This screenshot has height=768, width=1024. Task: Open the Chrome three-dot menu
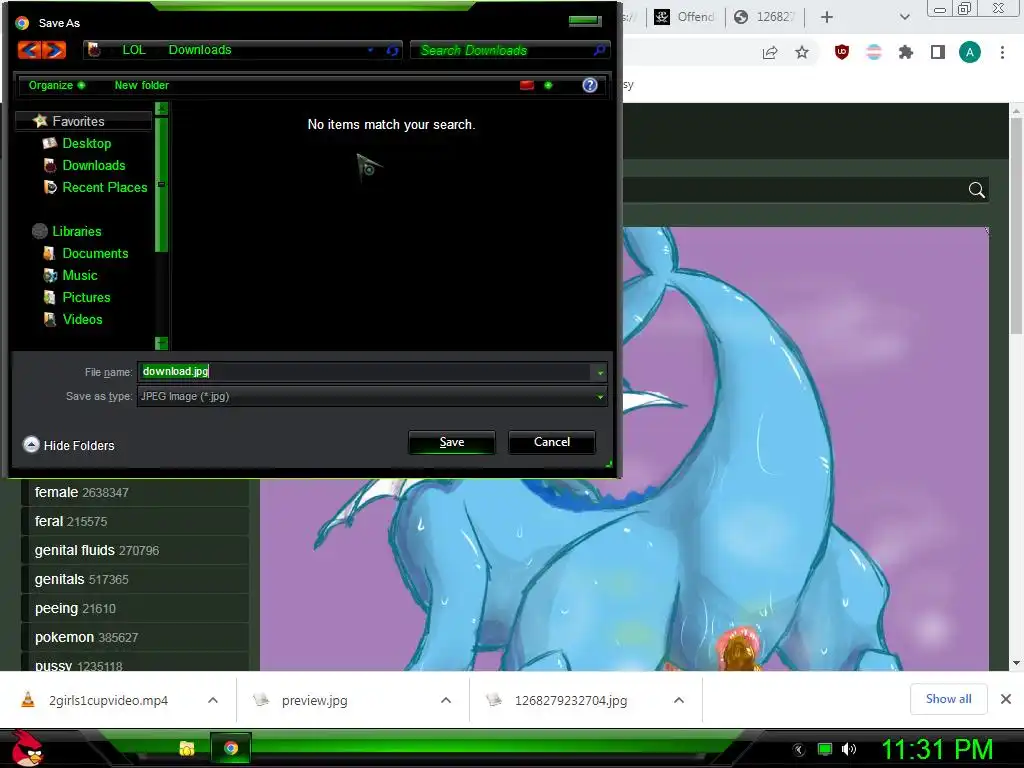click(1002, 52)
